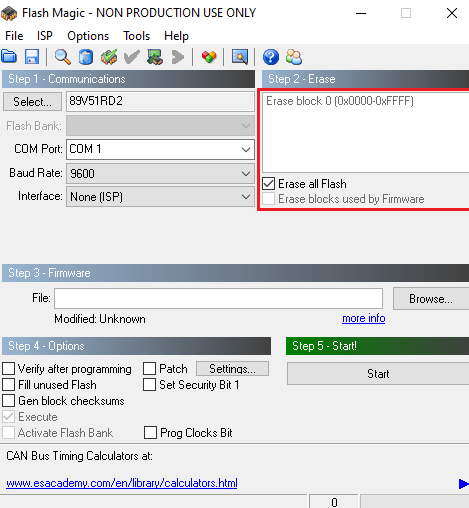Click the picture with wand toolbar icon

[240, 57]
